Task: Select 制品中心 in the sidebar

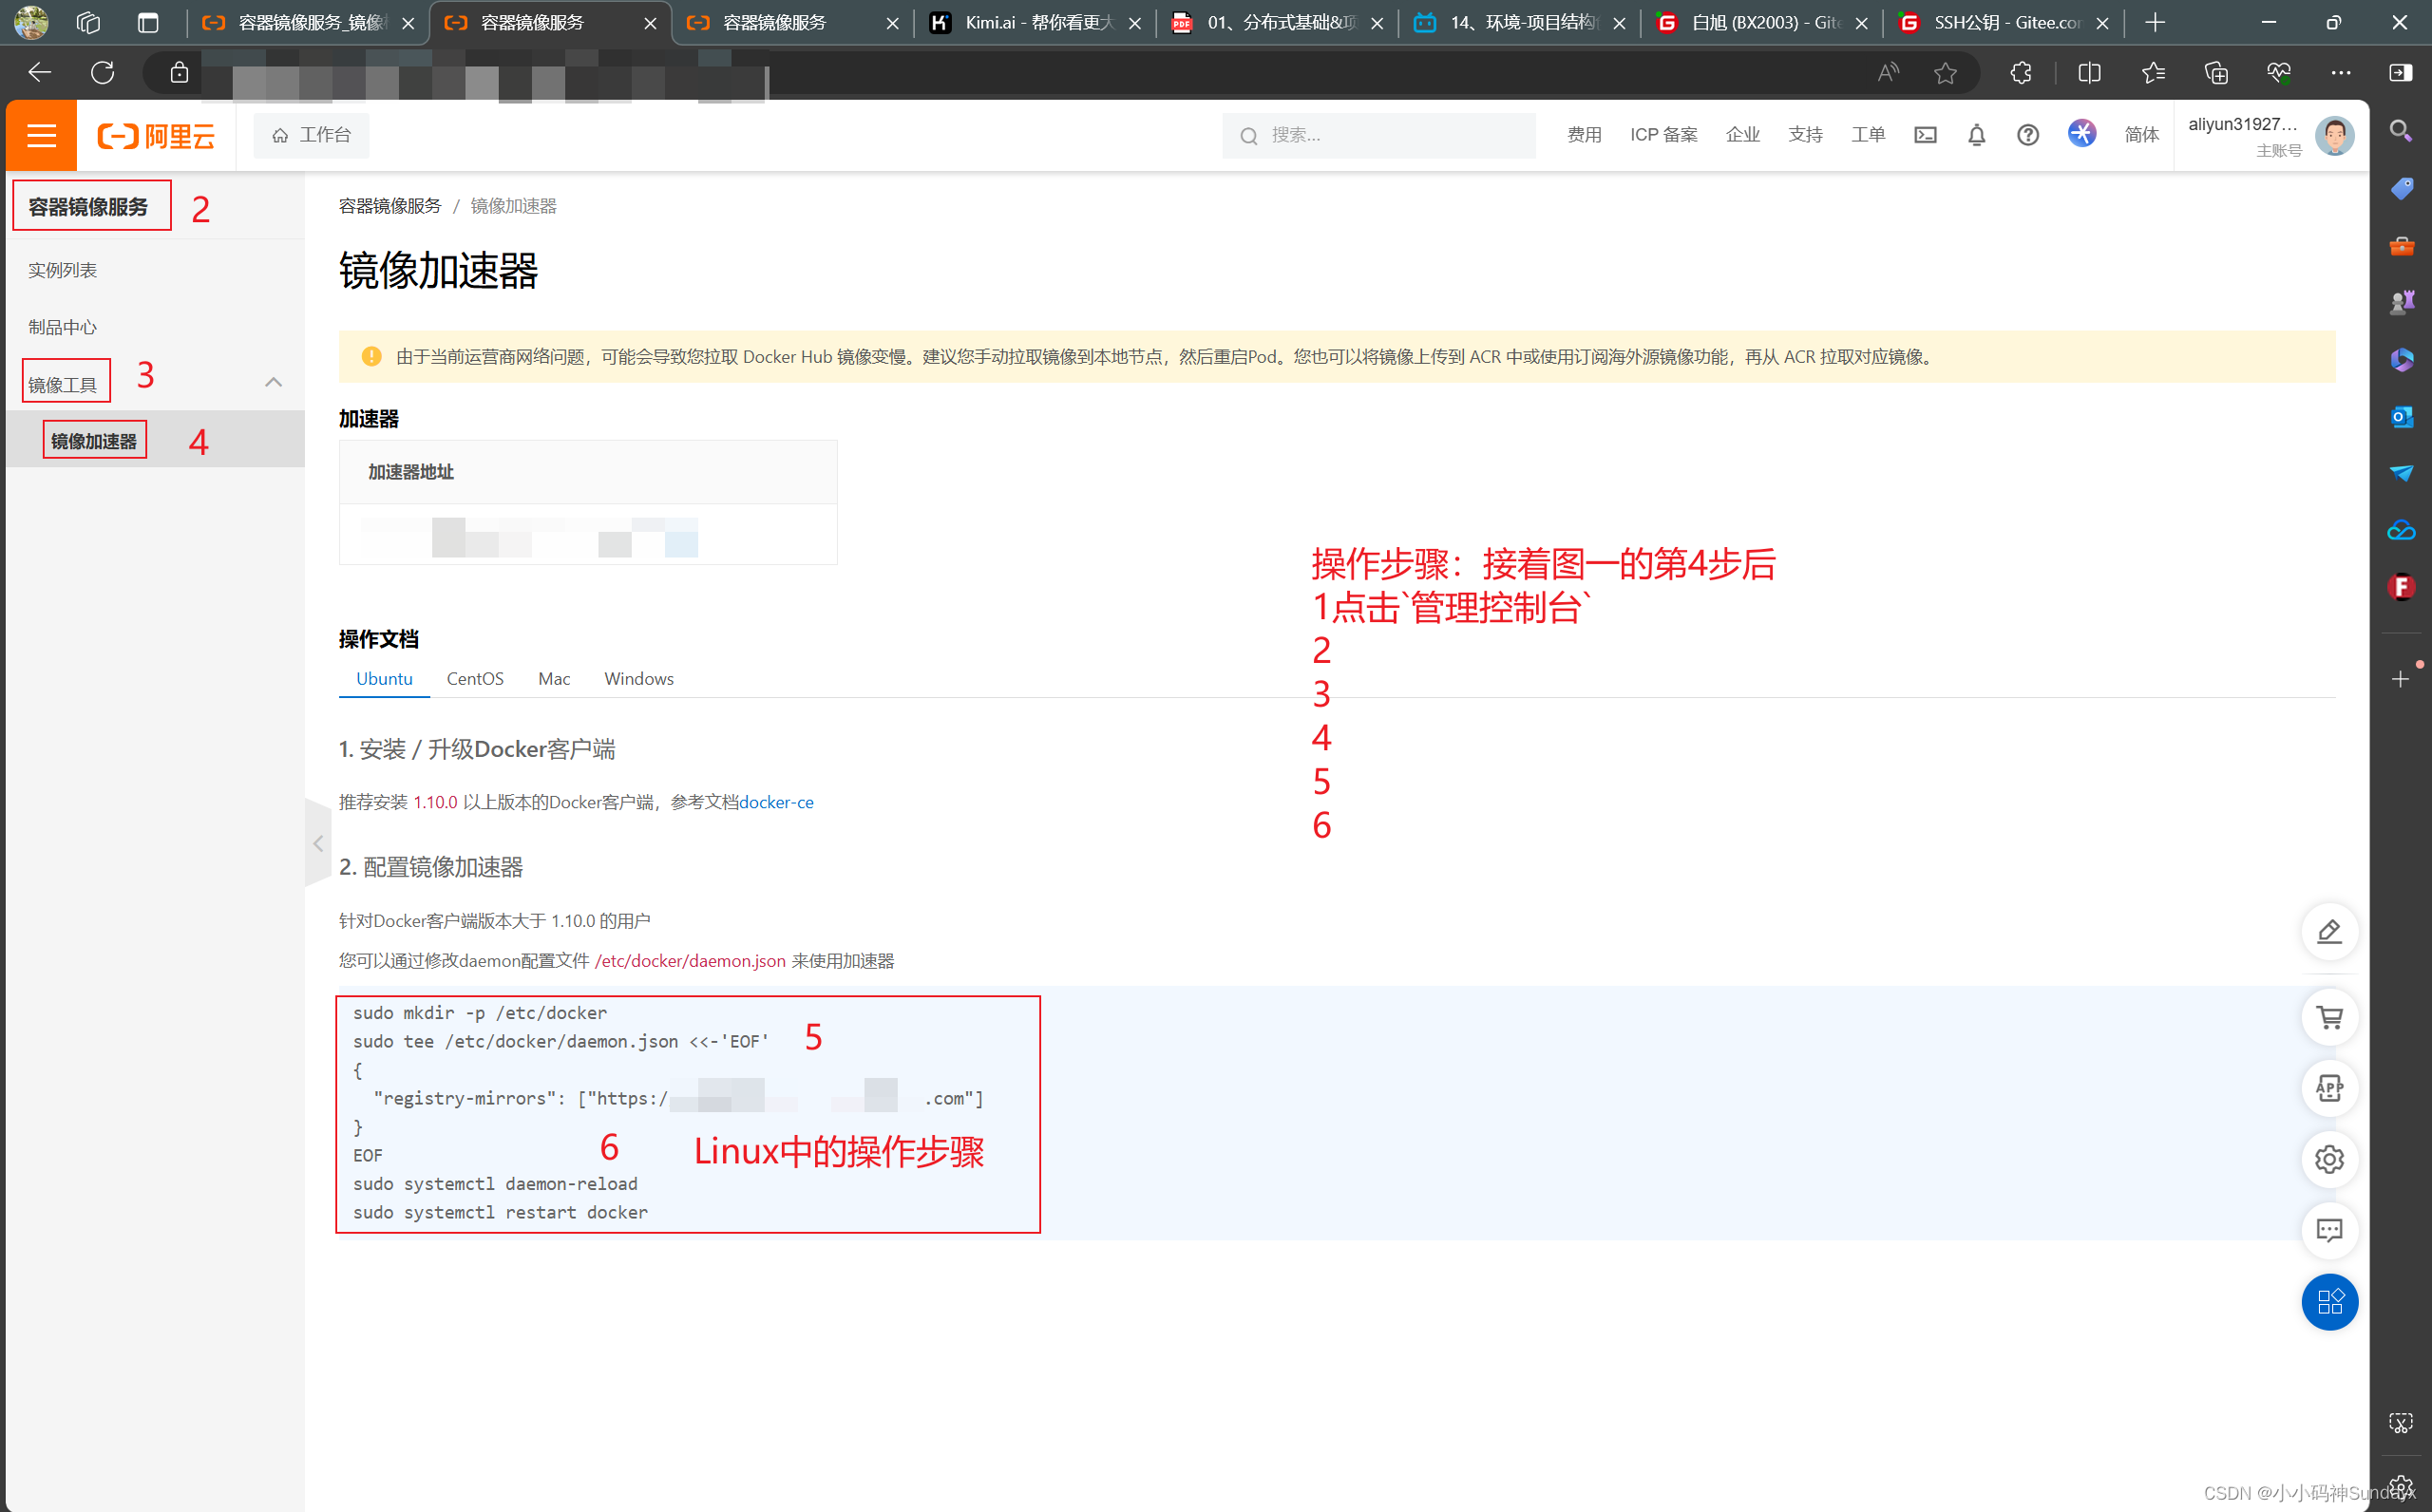Action: (x=62, y=327)
